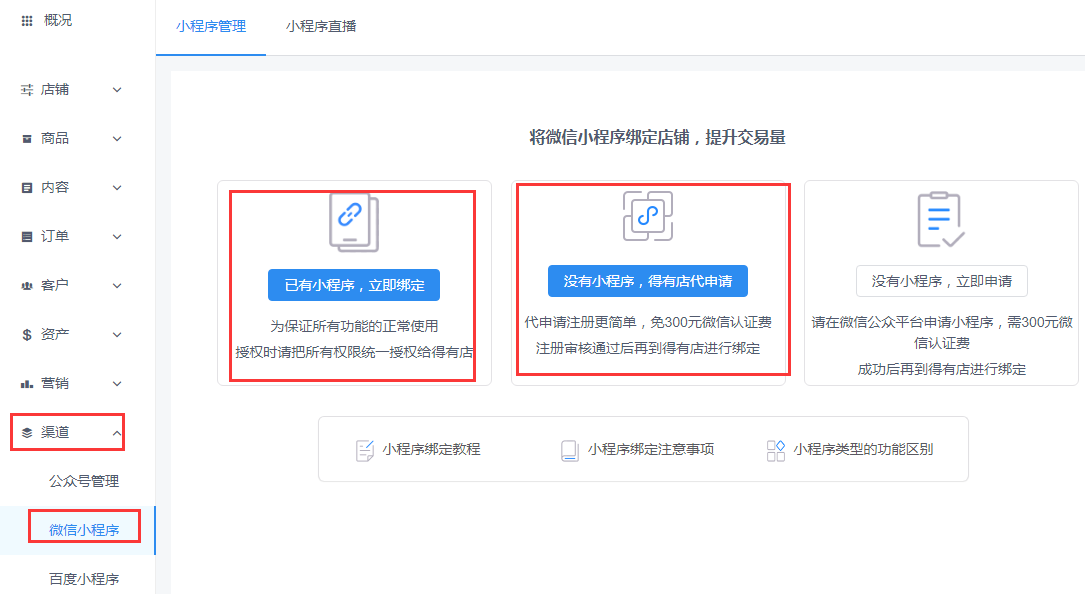The width and height of the screenshot is (1085, 594).
Task: Open the 小程序类型的功能区别 link
Action: click(864, 449)
